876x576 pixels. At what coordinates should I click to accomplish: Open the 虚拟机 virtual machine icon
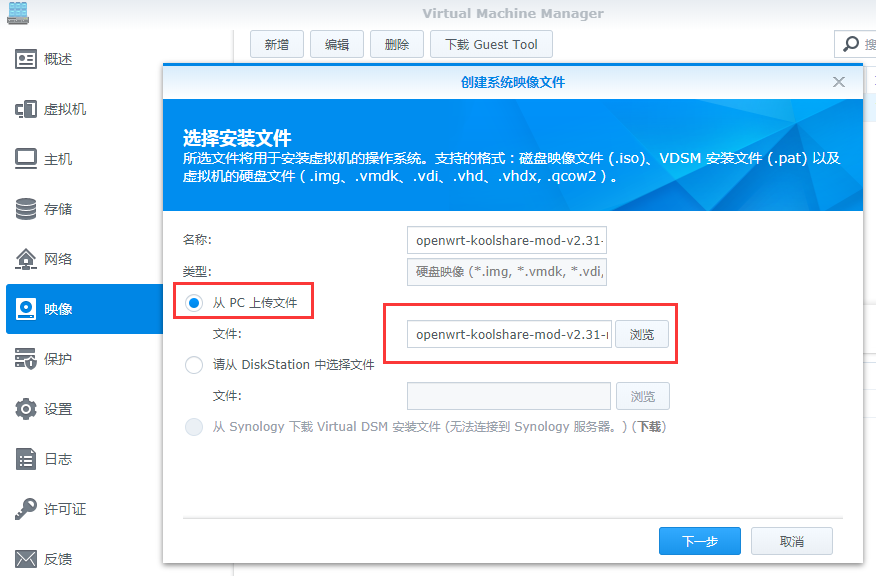click(x=26, y=109)
